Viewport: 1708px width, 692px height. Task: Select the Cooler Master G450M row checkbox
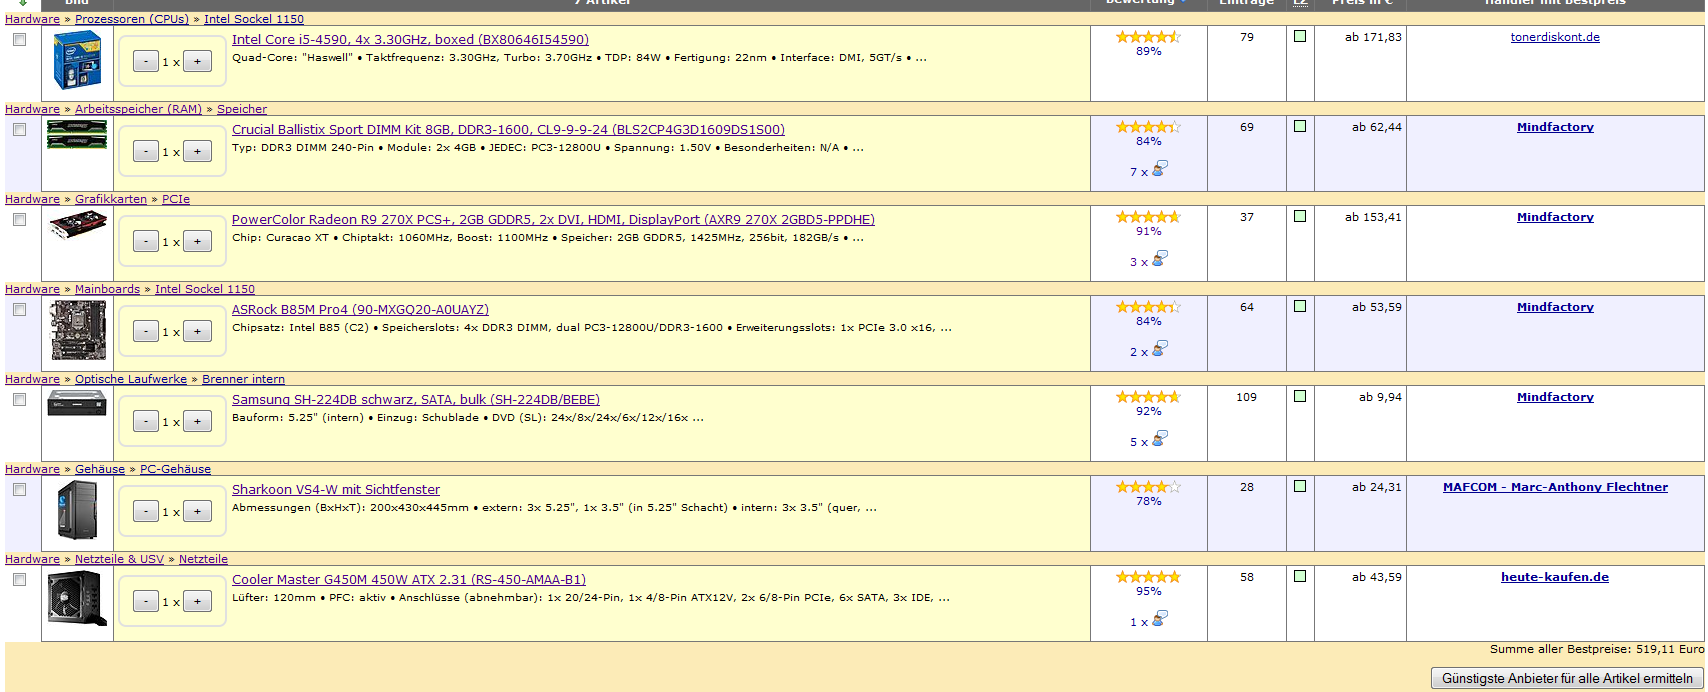tap(19, 580)
